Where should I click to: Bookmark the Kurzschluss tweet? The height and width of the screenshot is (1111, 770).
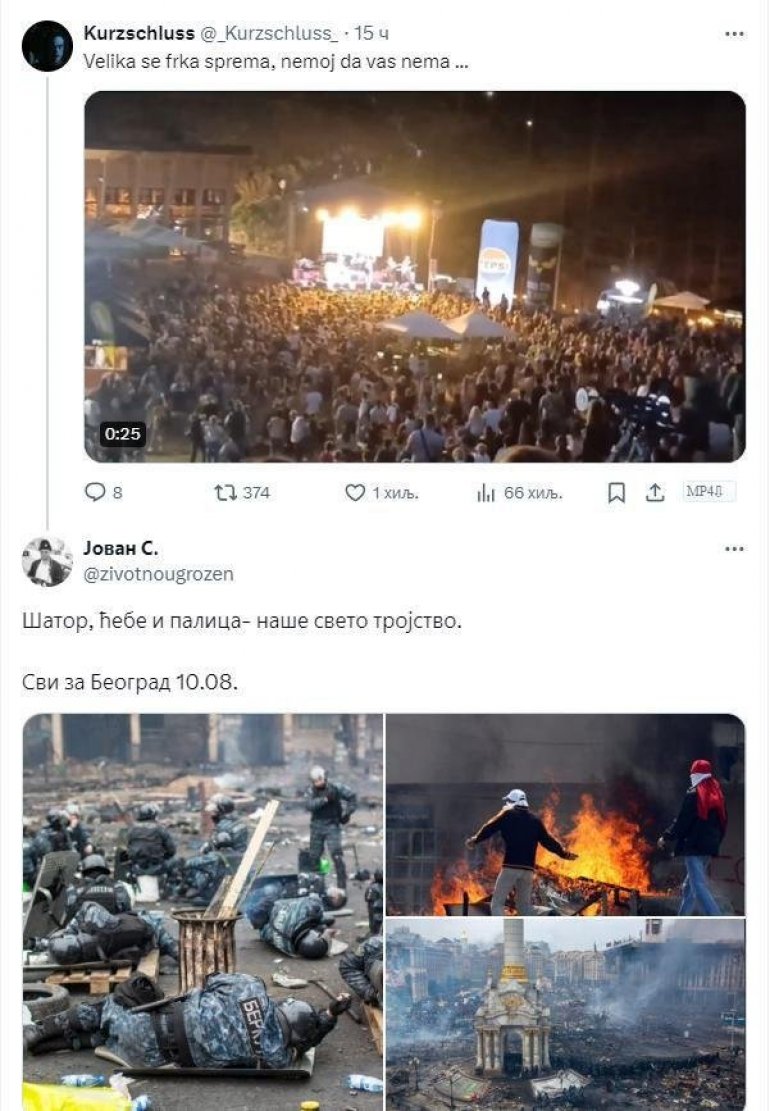tap(617, 493)
